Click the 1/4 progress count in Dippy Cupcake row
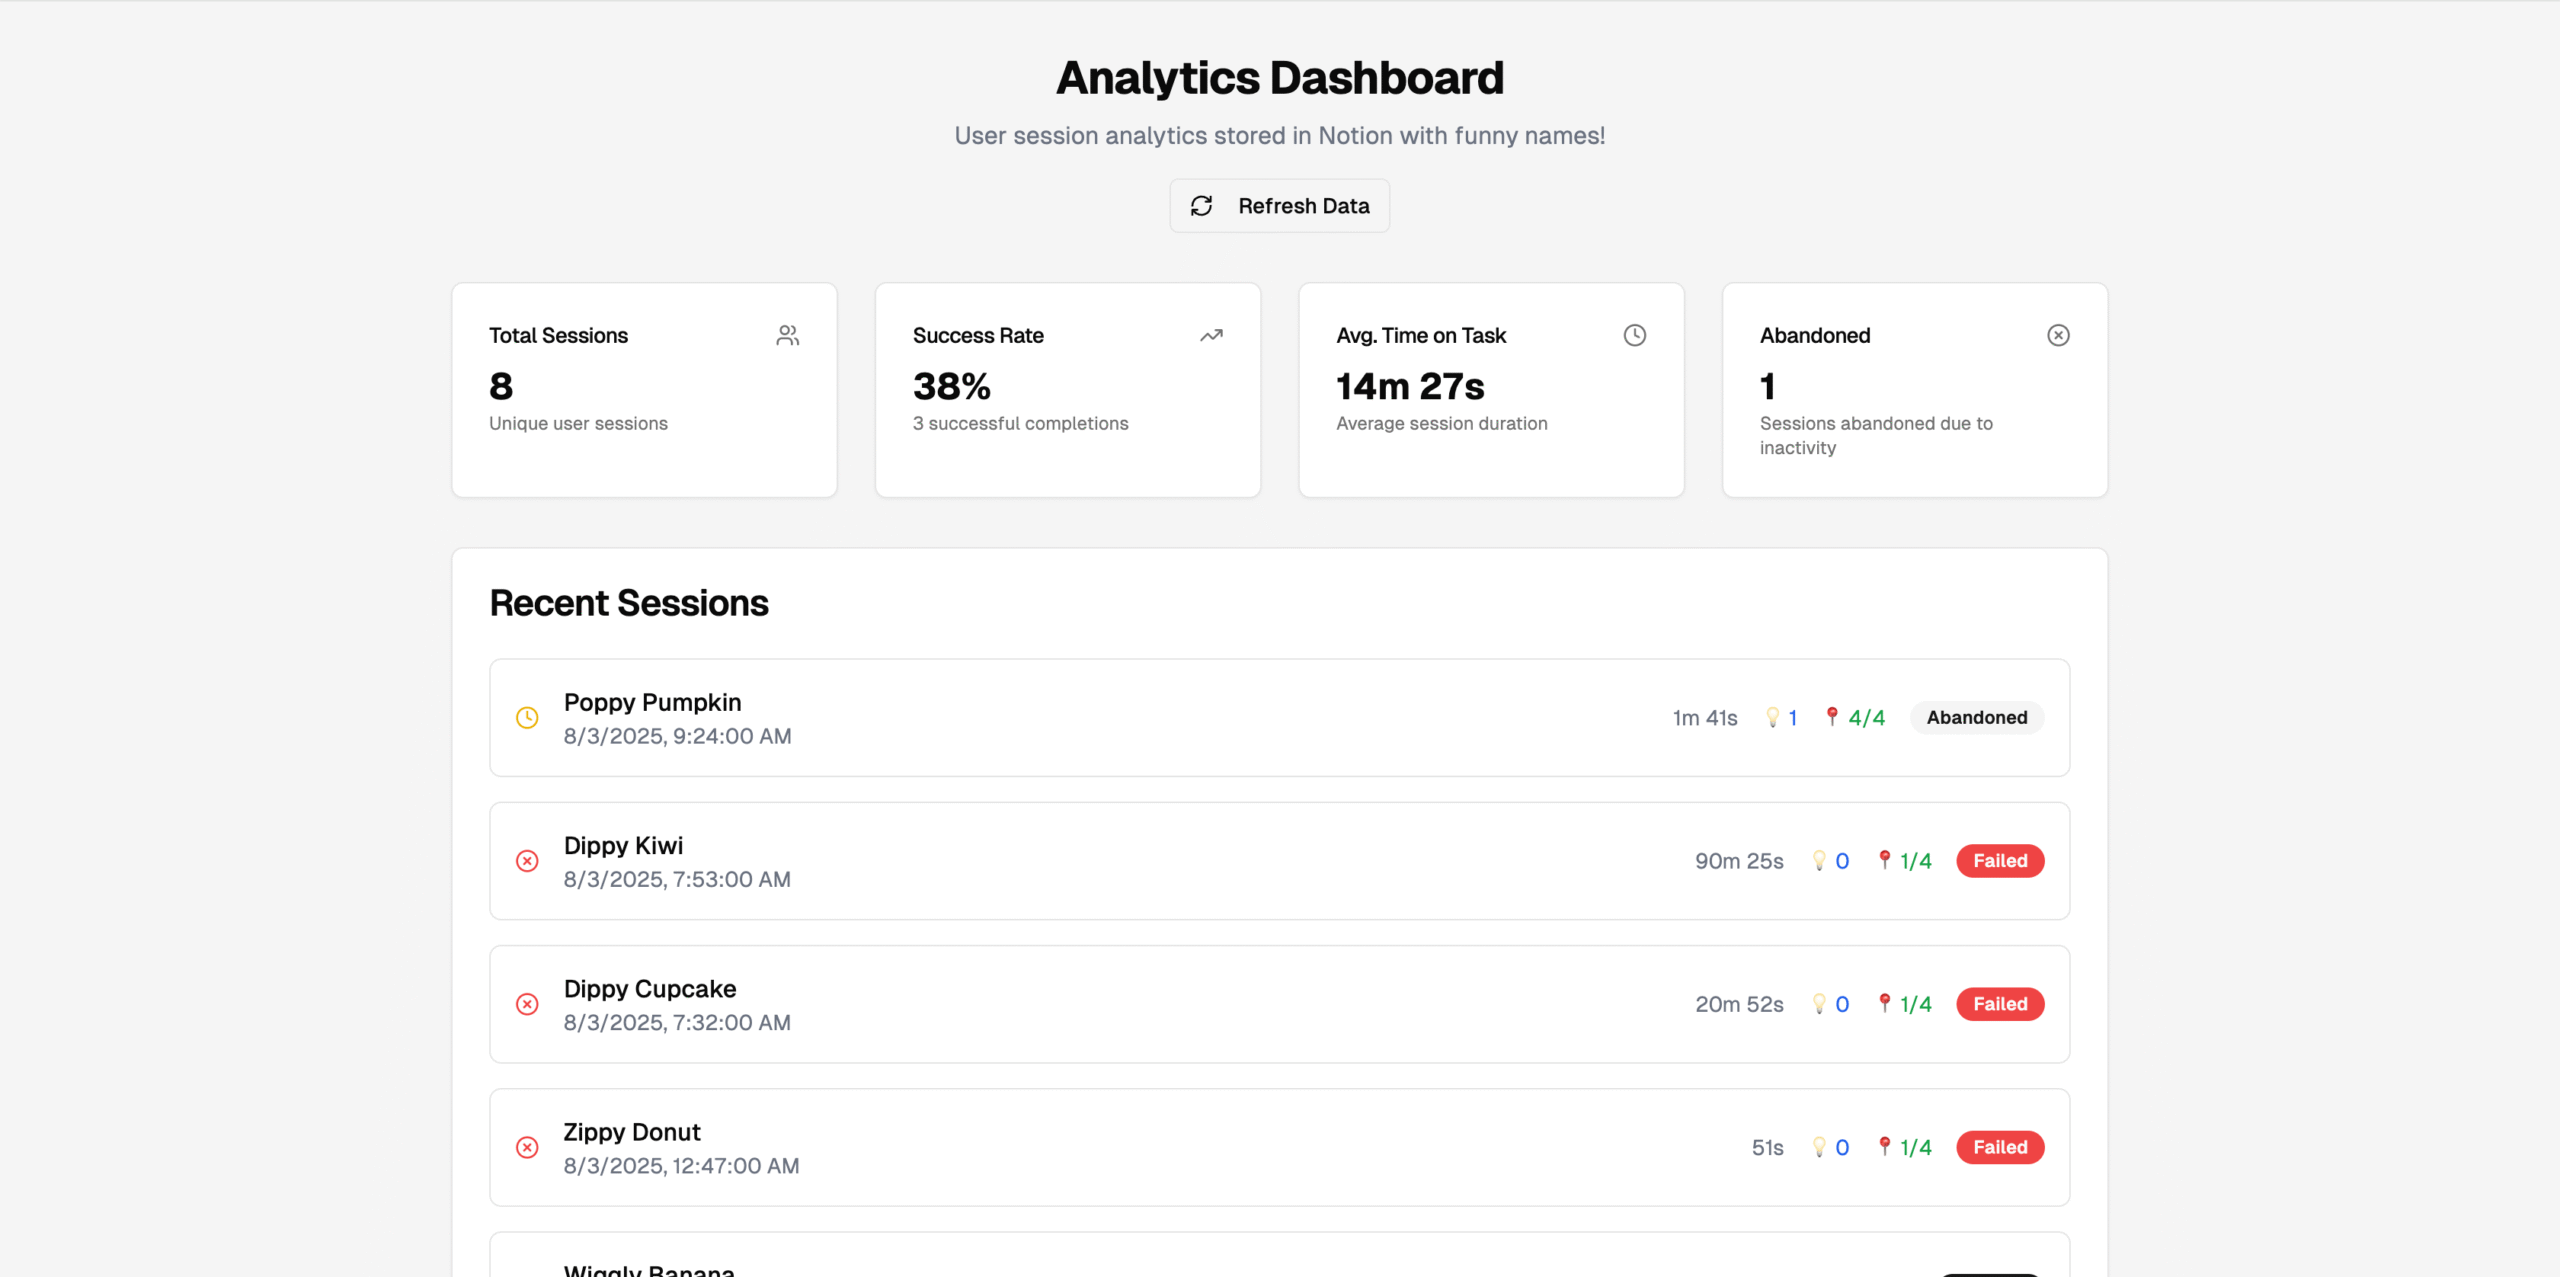The width and height of the screenshot is (2560, 1277). [x=1916, y=1004]
